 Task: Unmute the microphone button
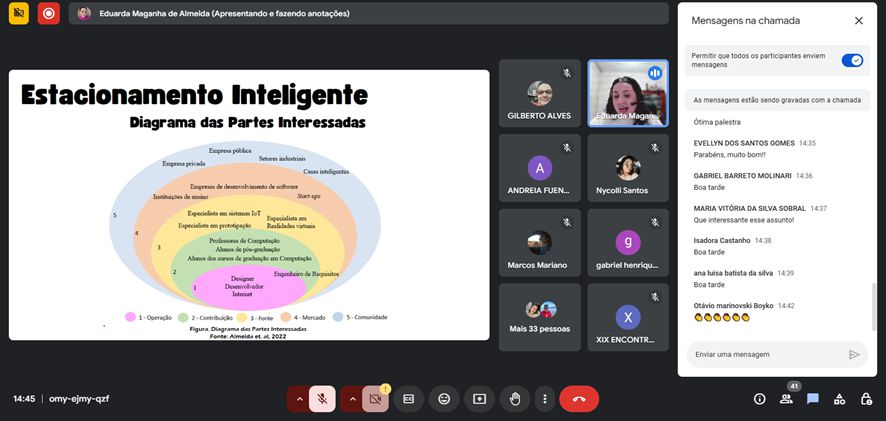(322, 398)
